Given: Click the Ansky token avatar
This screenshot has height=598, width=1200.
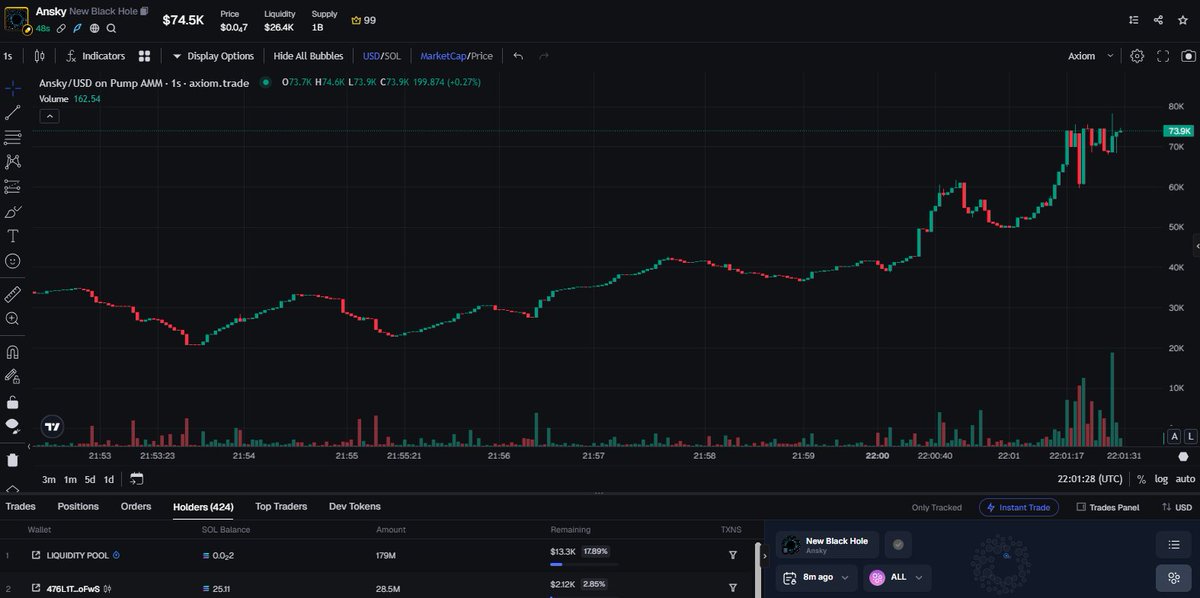Looking at the screenshot, I should 17,19.
